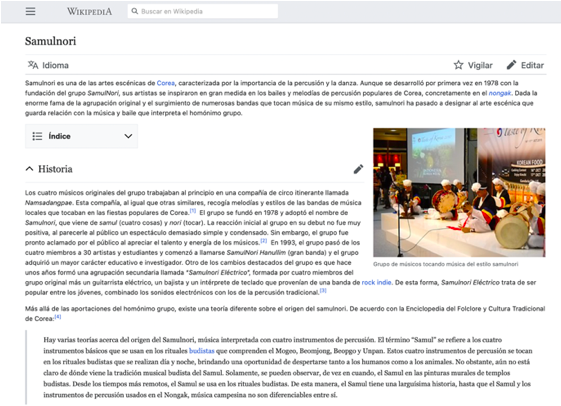Click the Índice list icon
The image size is (561, 406).
37,136
